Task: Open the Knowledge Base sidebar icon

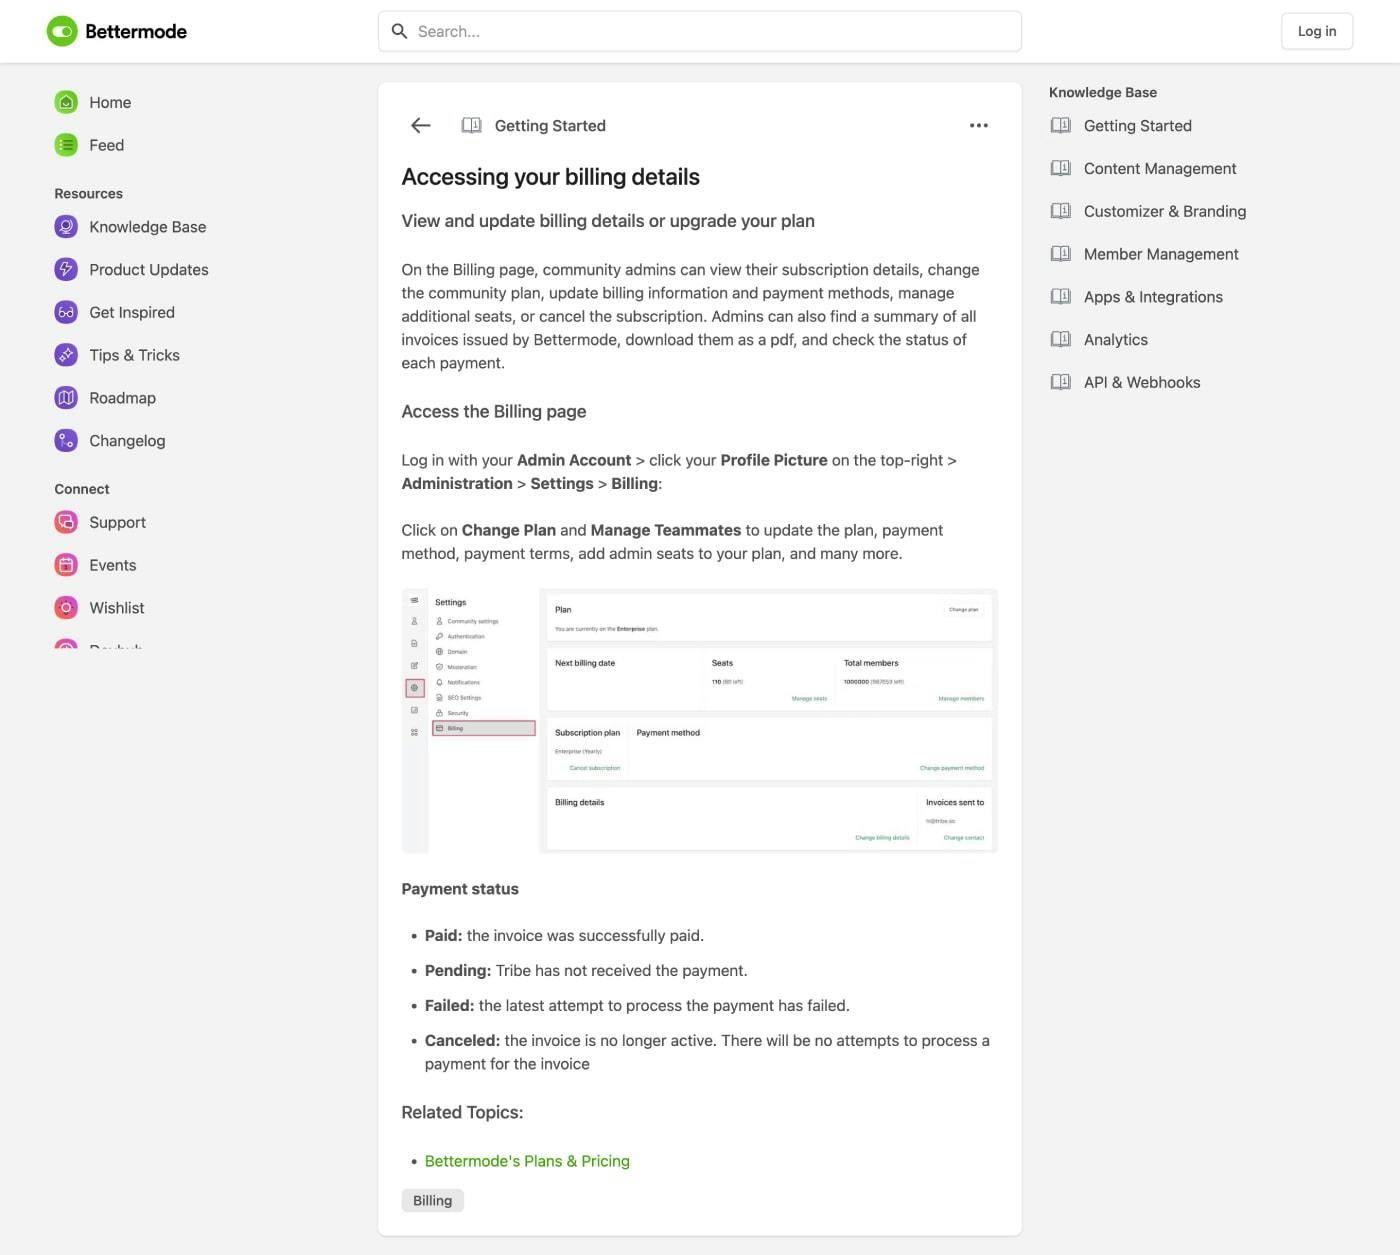Action: point(66,227)
